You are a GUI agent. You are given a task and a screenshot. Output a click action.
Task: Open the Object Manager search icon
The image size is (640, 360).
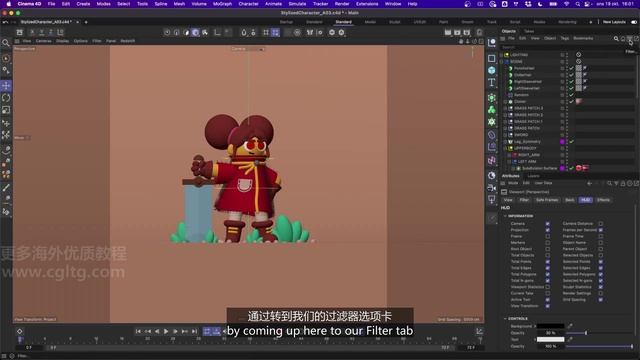click(616, 38)
